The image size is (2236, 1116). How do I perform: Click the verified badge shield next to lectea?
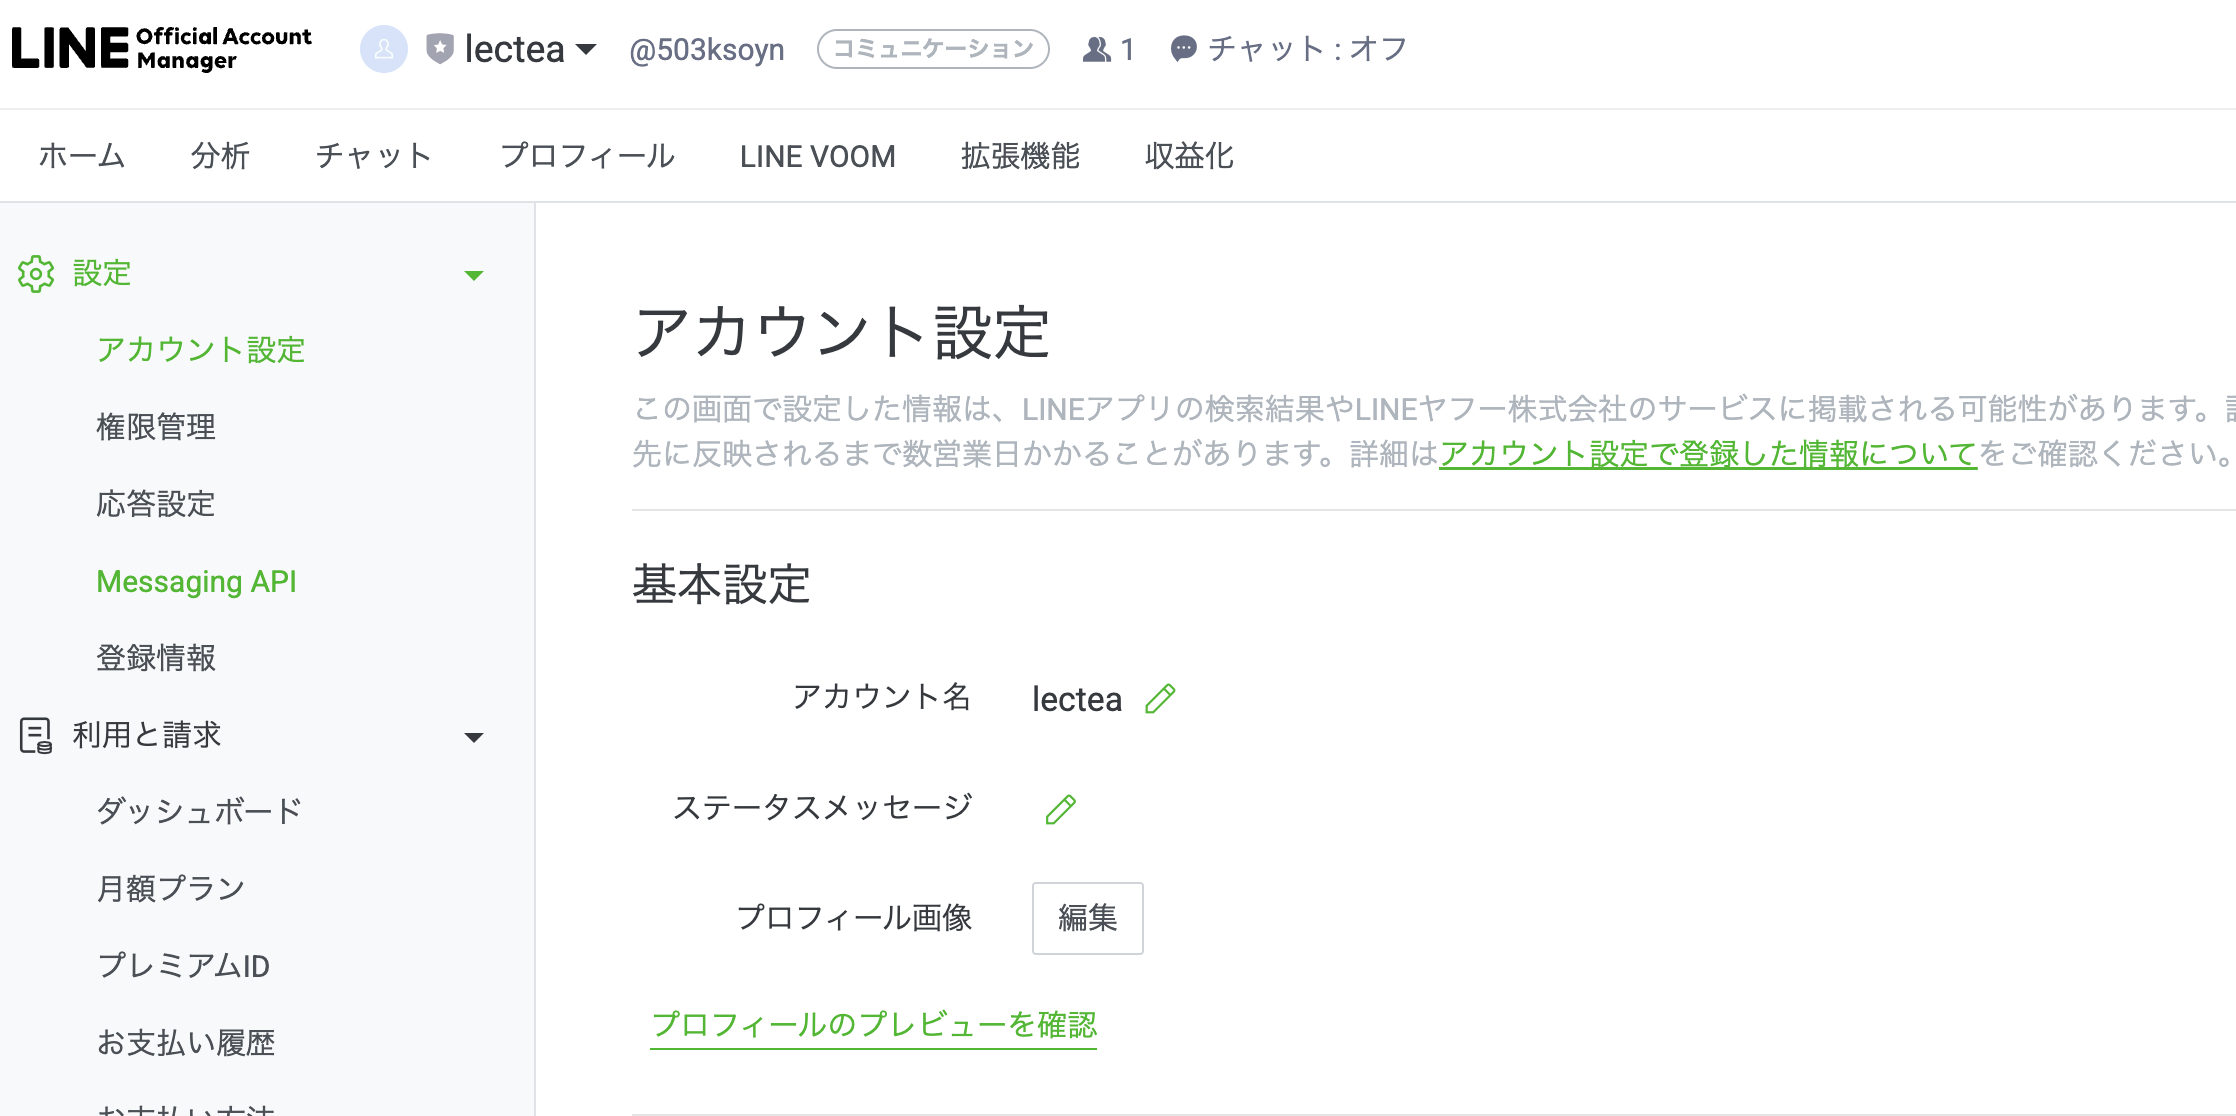pos(440,48)
